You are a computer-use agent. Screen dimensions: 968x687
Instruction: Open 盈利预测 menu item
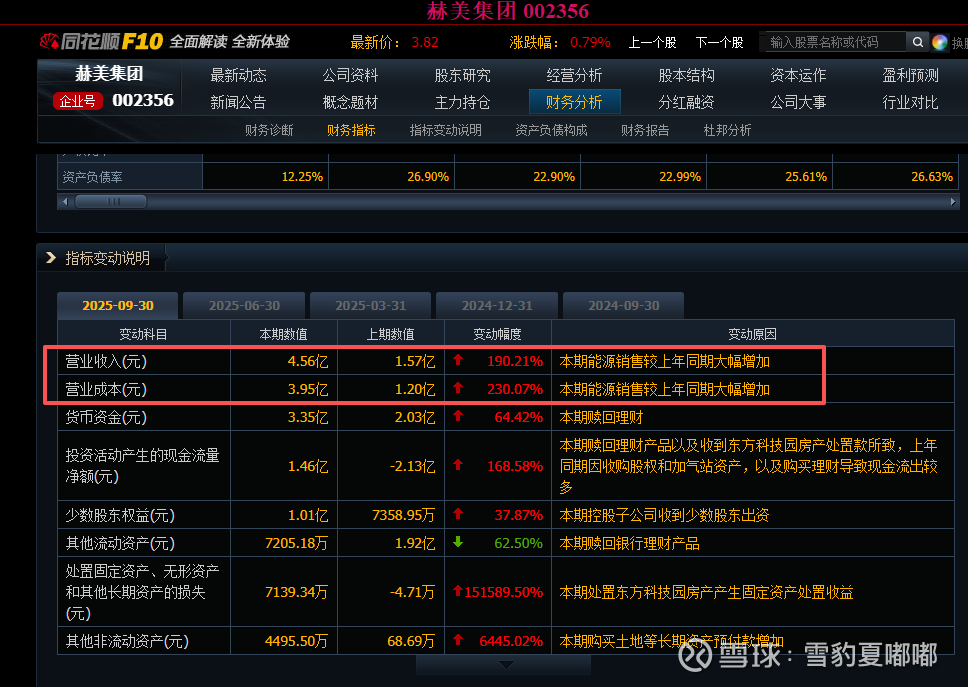pyautogui.click(x=911, y=75)
